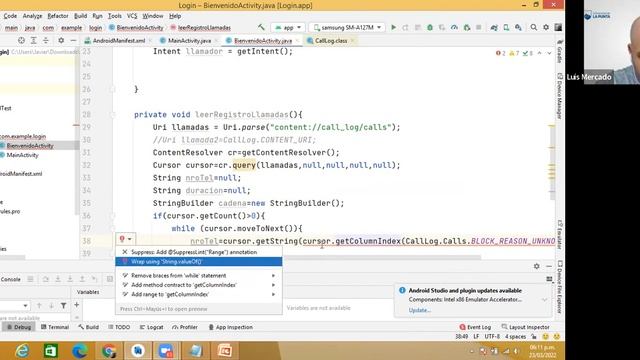Open the Tools menu
The height and width of the screenshot is (360, 640).
tap(115, 16)
